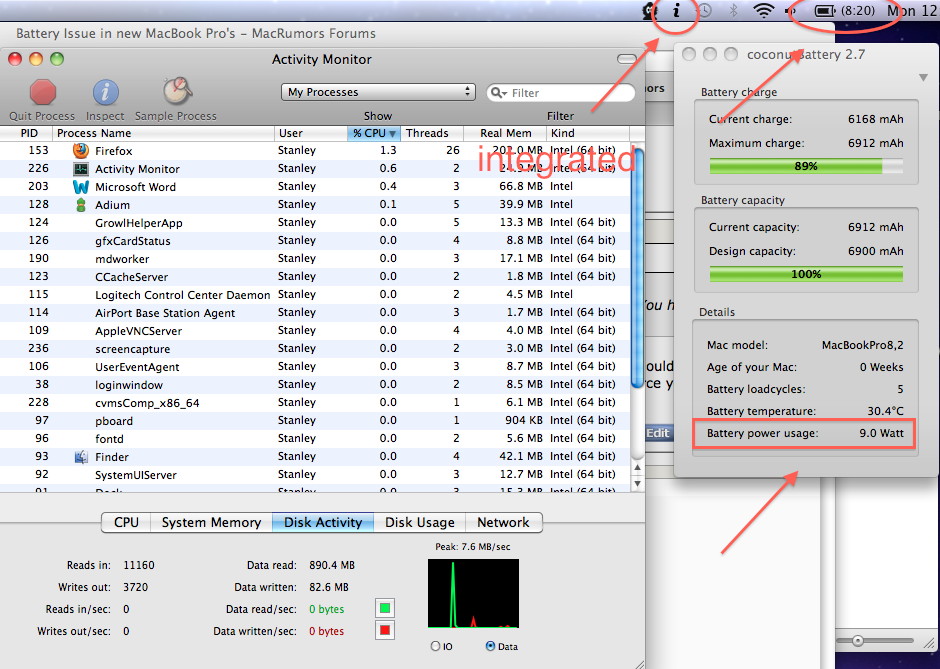This screenshot has width=940, height=669.
Task: Sort by Kind column header
Action: pos(588,133)
